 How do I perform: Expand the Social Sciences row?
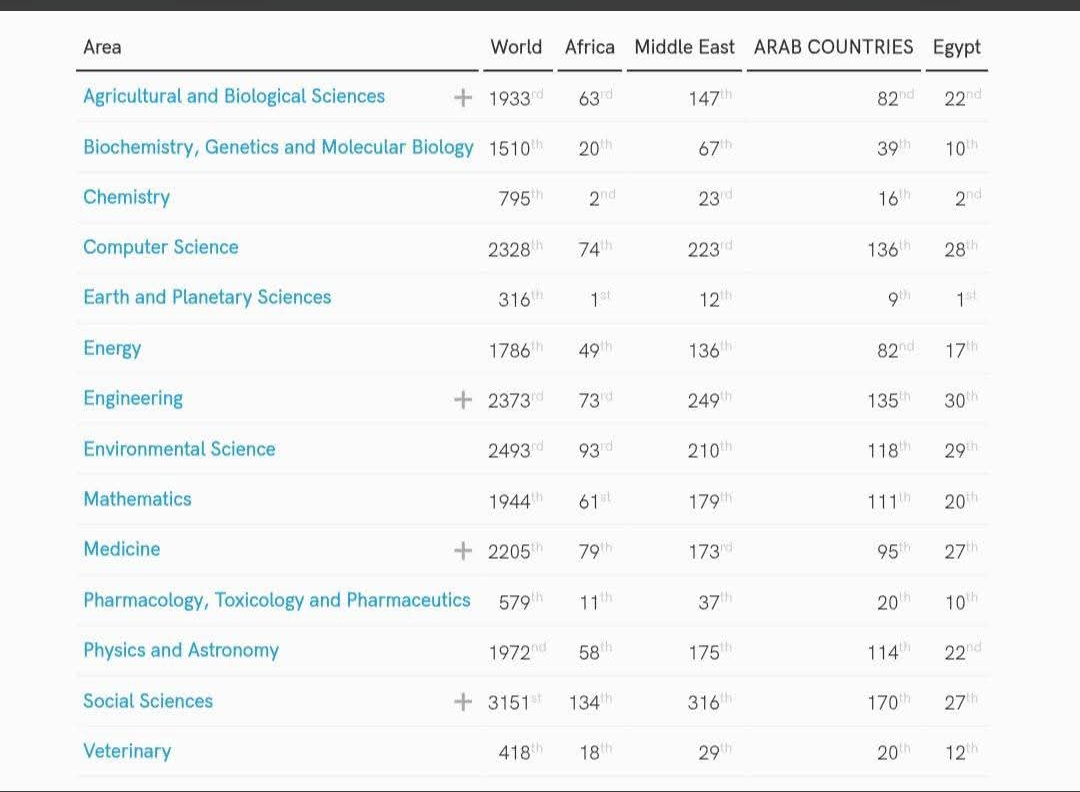pos(463,702)
